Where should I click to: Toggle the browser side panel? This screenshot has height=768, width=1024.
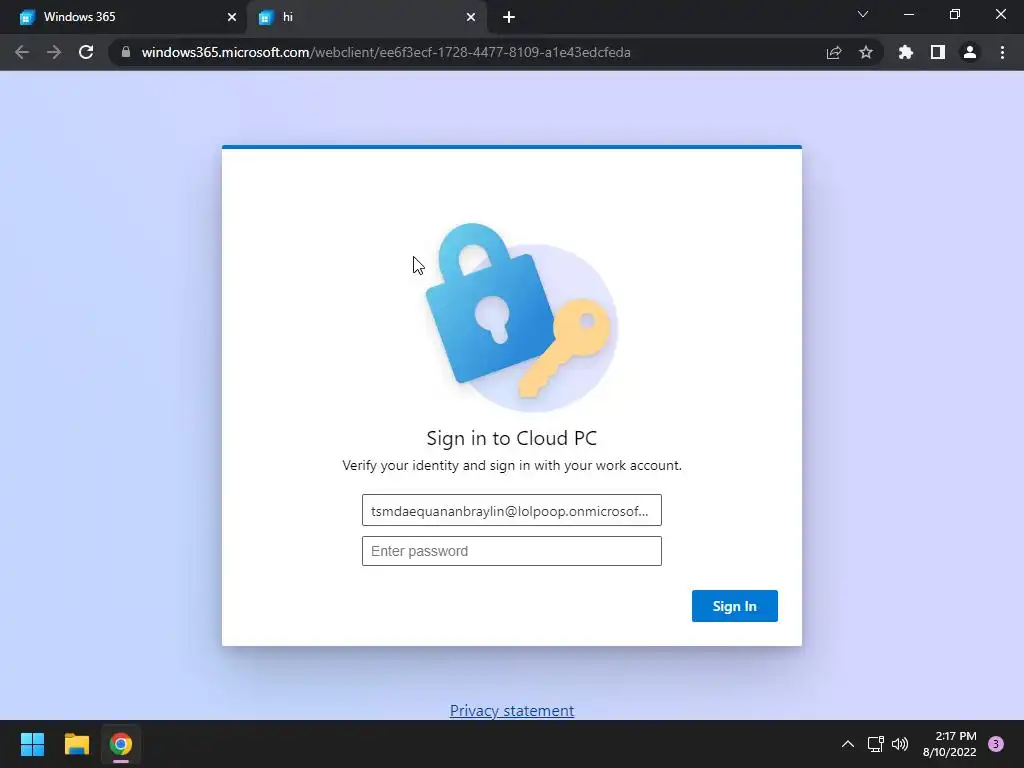coord(938,52)
